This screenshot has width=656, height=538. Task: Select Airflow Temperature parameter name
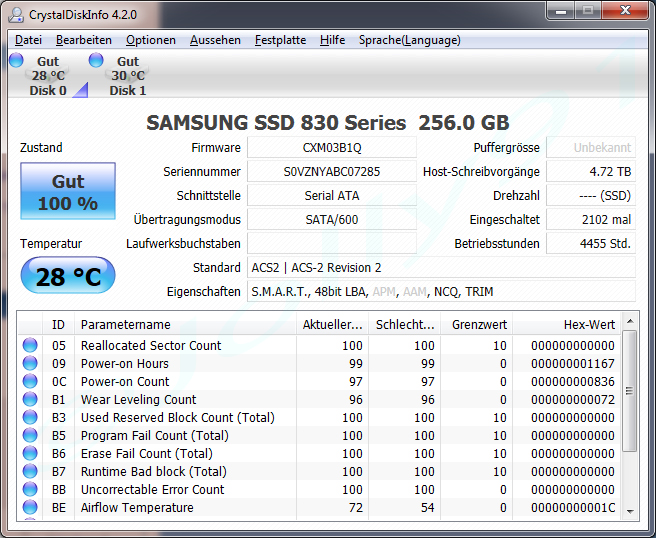[x=137, y=507]
